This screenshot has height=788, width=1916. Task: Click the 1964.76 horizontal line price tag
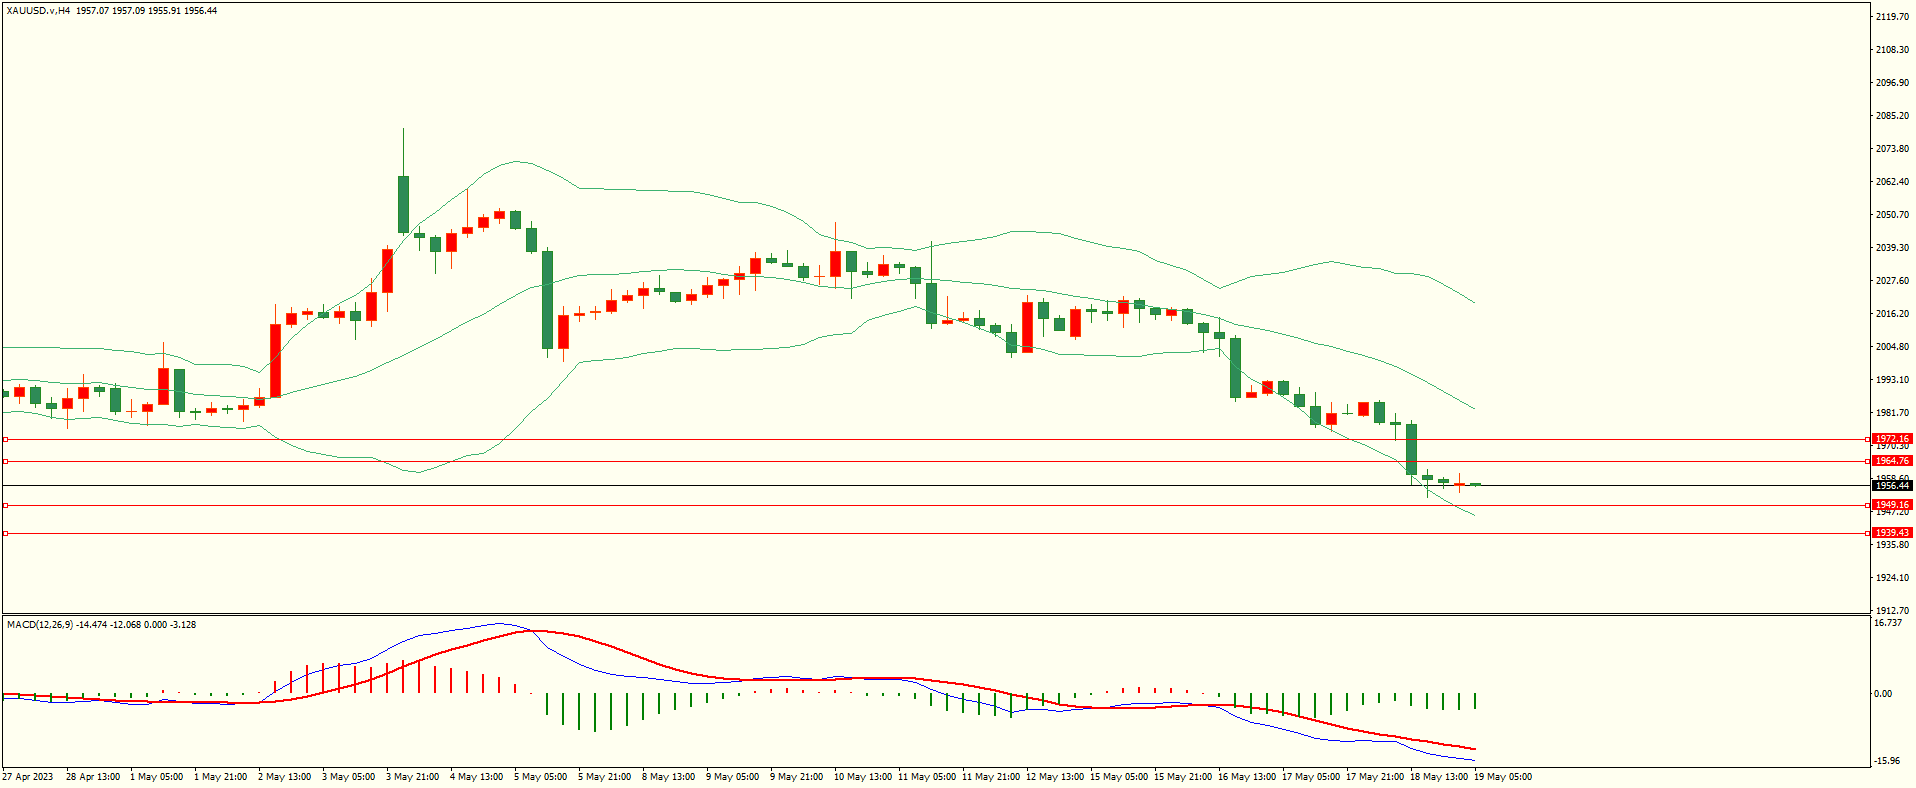click(x=1892, y=461)
